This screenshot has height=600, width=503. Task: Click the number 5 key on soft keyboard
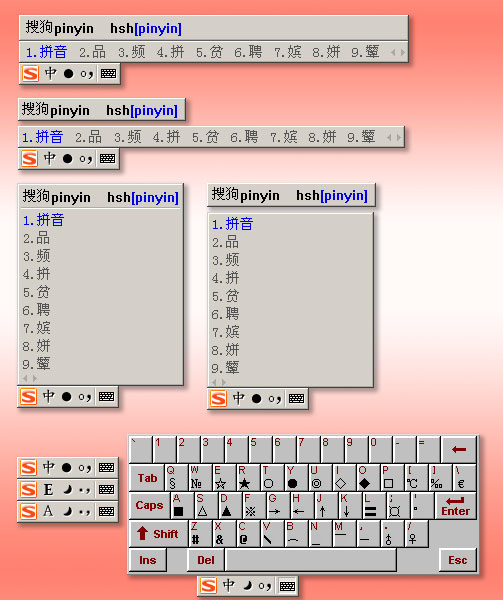point(260,449)
